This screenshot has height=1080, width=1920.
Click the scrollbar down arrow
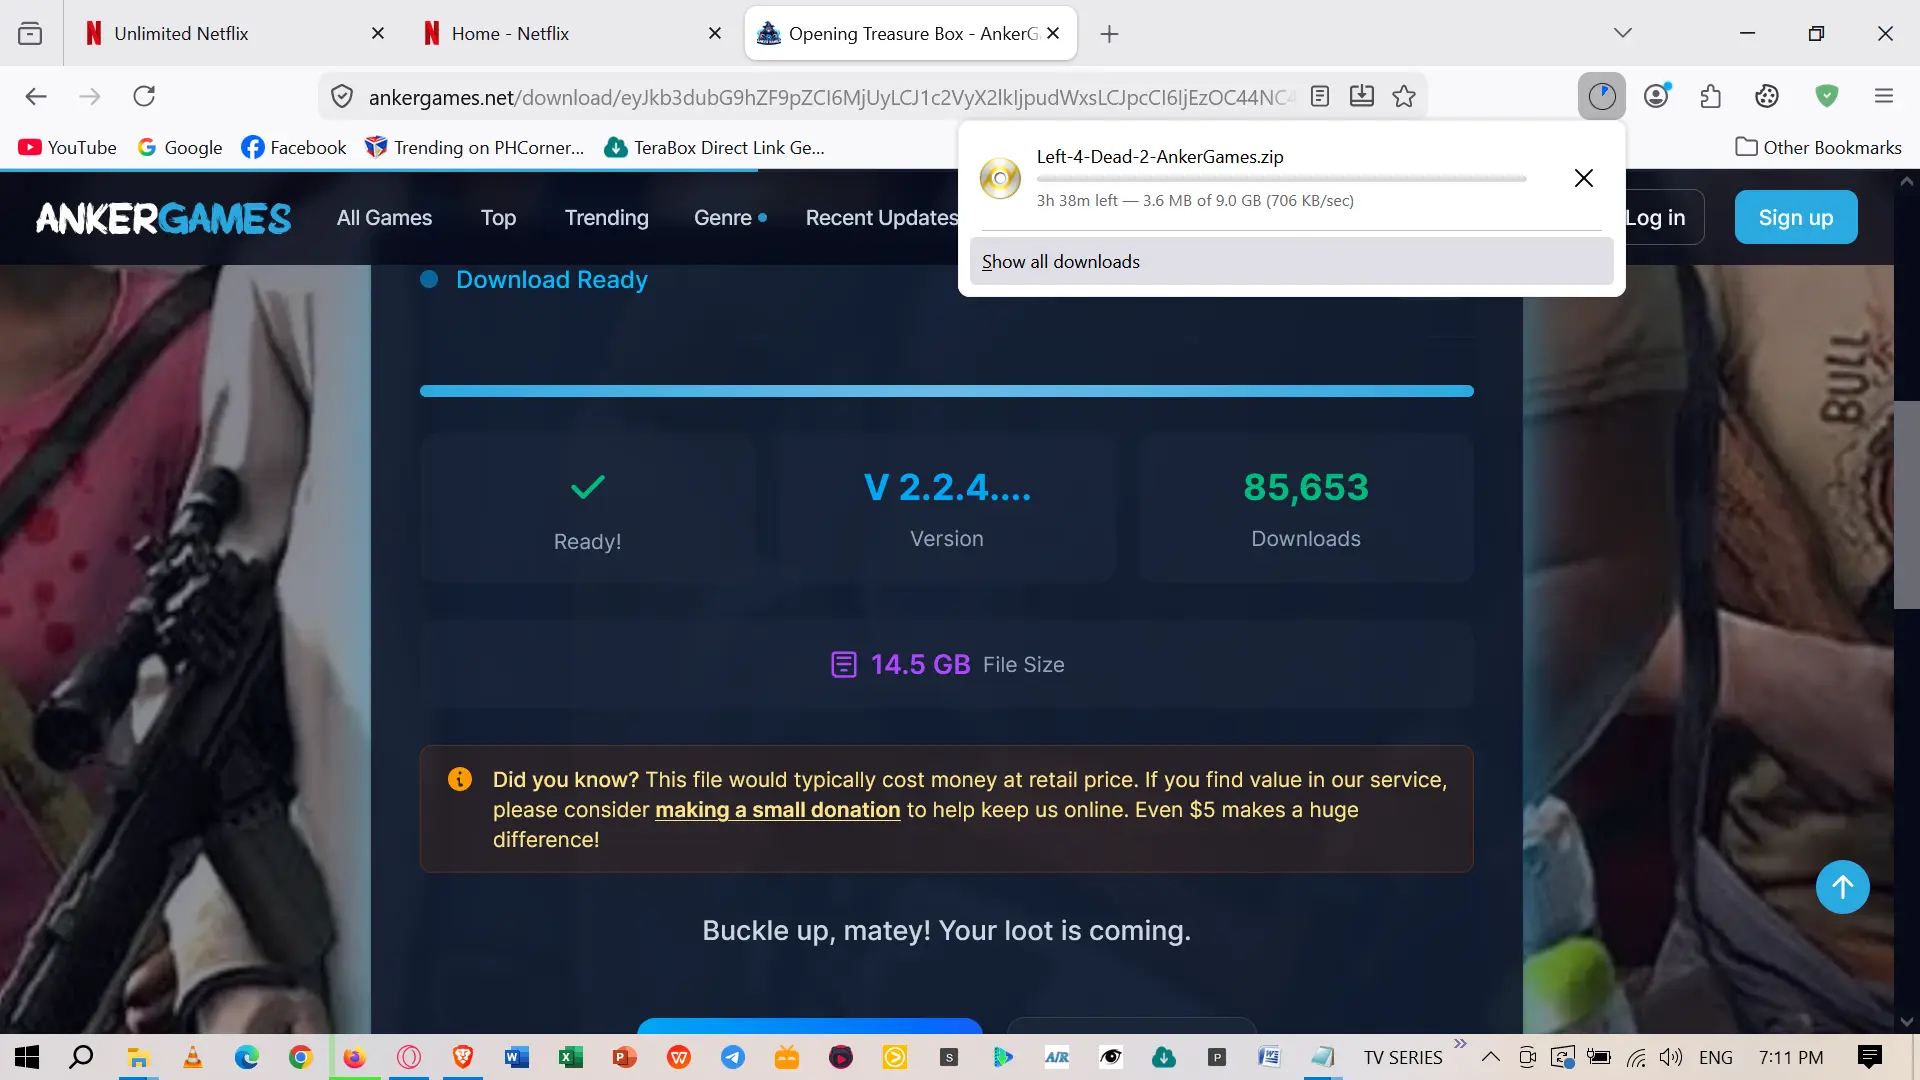tap(1906, 1022)
